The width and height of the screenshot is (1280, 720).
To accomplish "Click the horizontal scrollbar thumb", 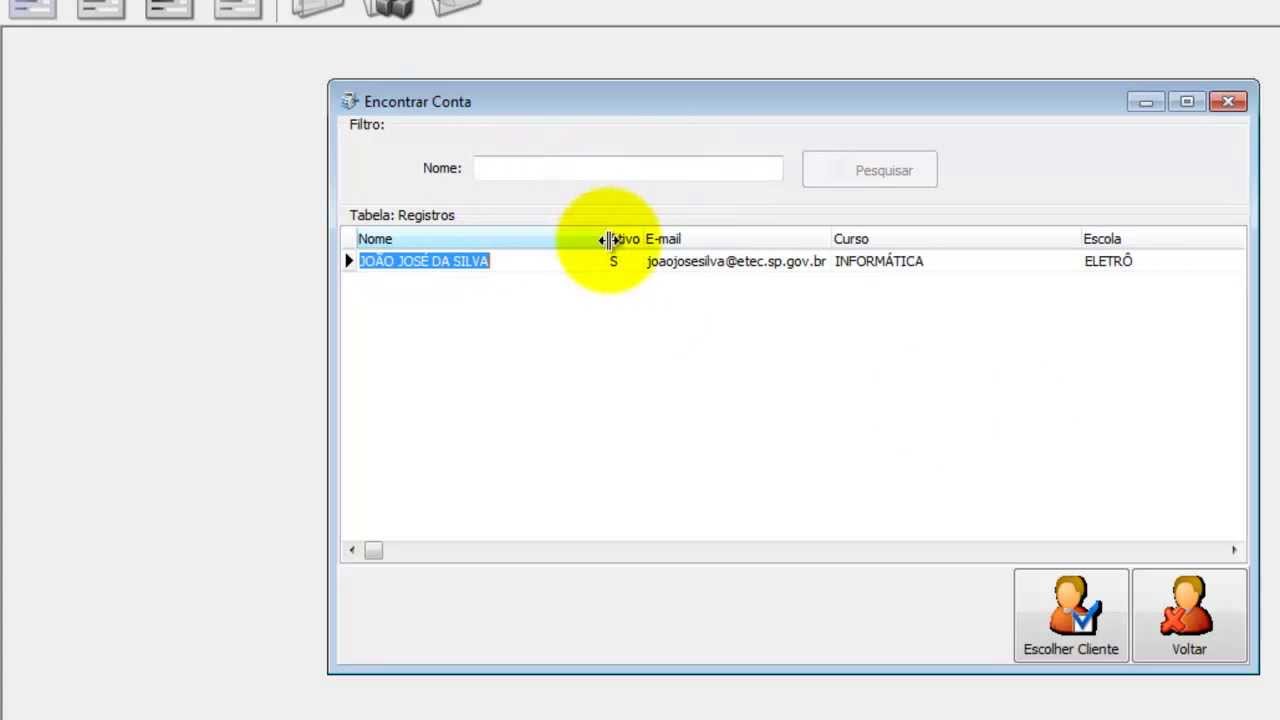I will click(x=373, y=550).
